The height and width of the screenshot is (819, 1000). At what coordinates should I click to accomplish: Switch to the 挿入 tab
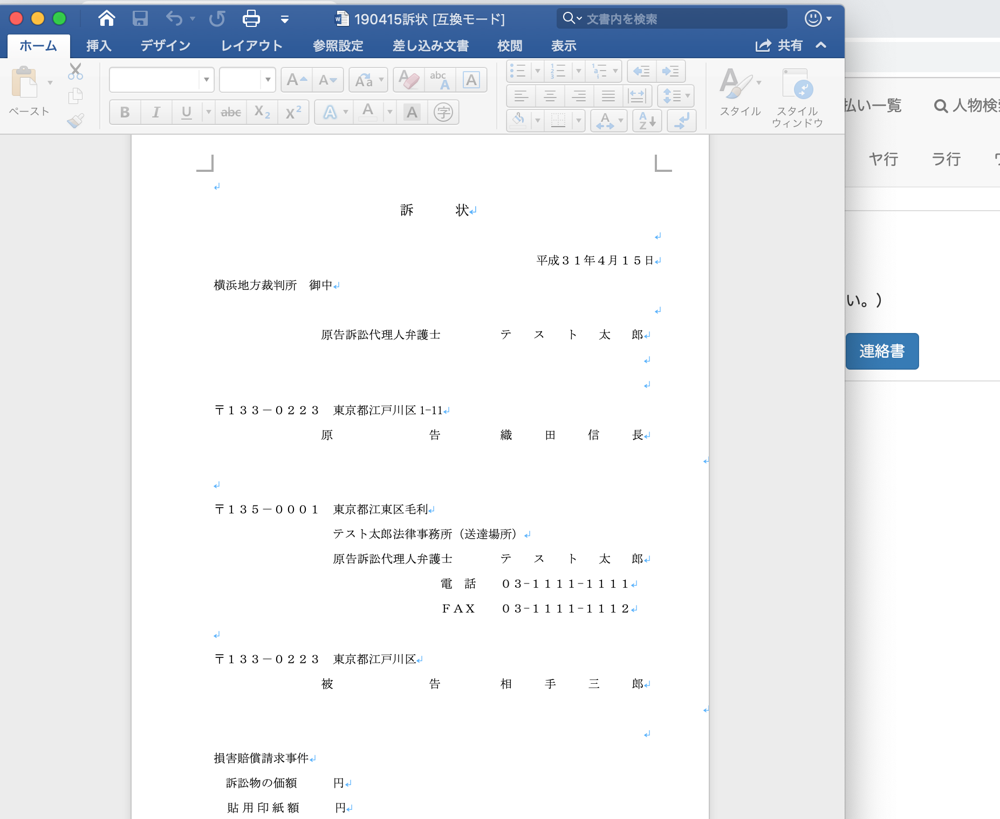(99, 46)
